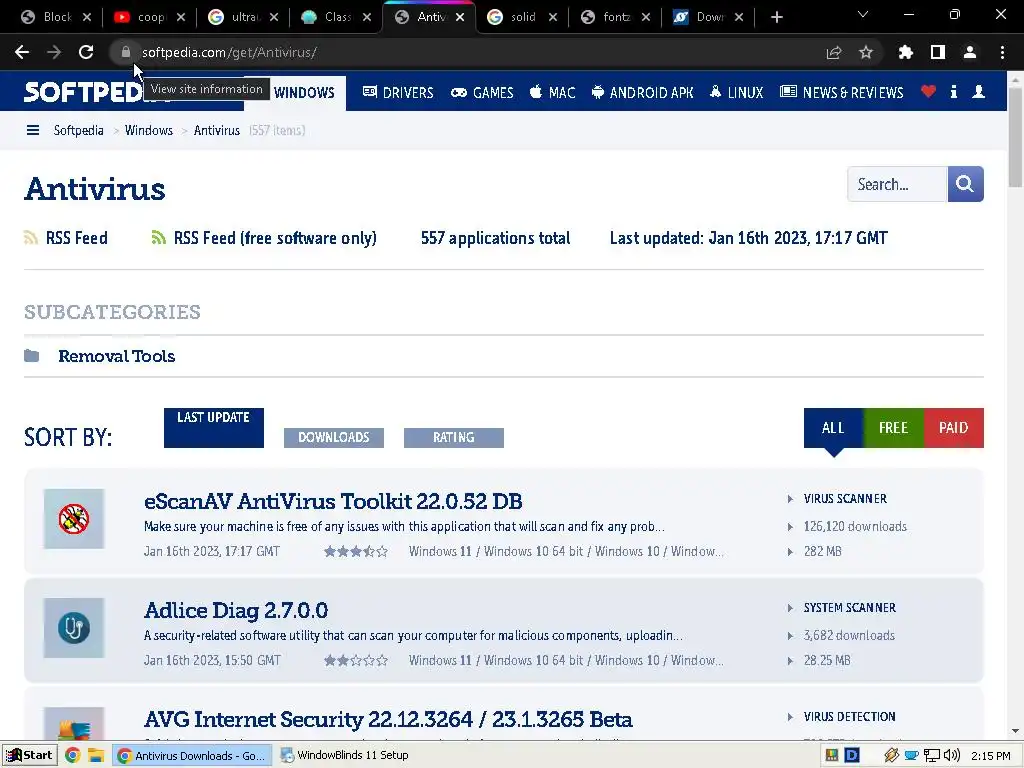Open the Adlice Diag 2.7.0.0 title link
This screenshot has width=1024, height=768.
[236, 610]
